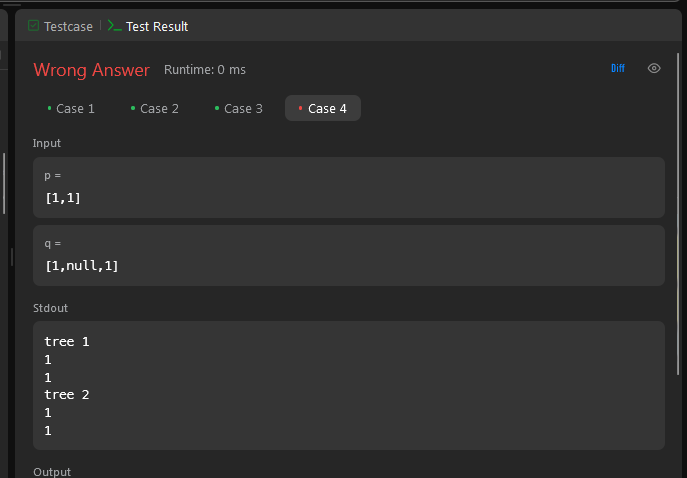Click the result panel vertical scrollbar
The image size is (687, 478).
click(x=678, y=214)
